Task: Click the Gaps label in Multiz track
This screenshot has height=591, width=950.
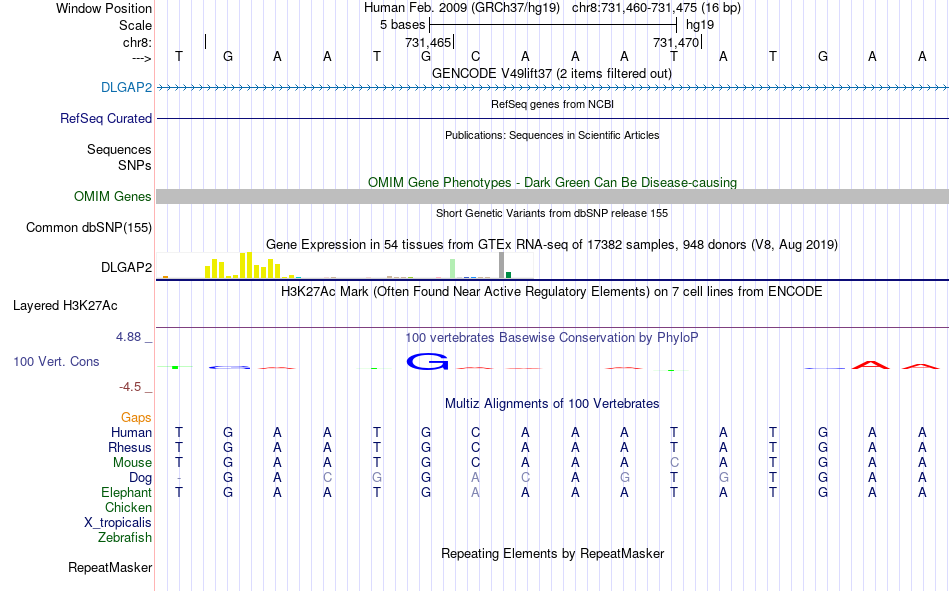Action: click(136, 417)
